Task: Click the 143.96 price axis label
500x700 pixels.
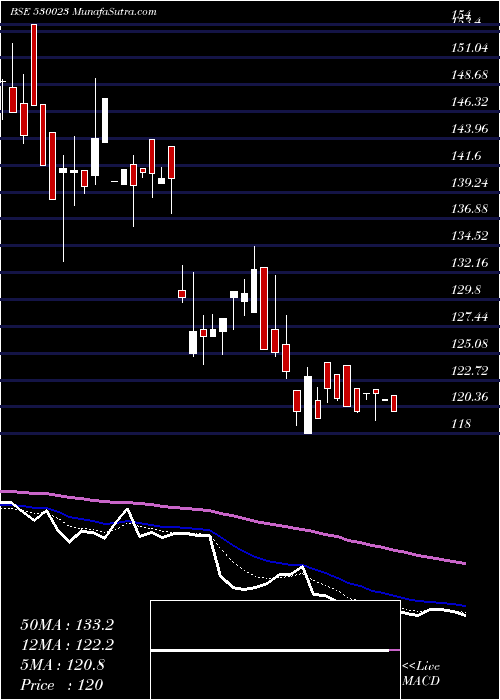Action: click(x=470, y=129)
